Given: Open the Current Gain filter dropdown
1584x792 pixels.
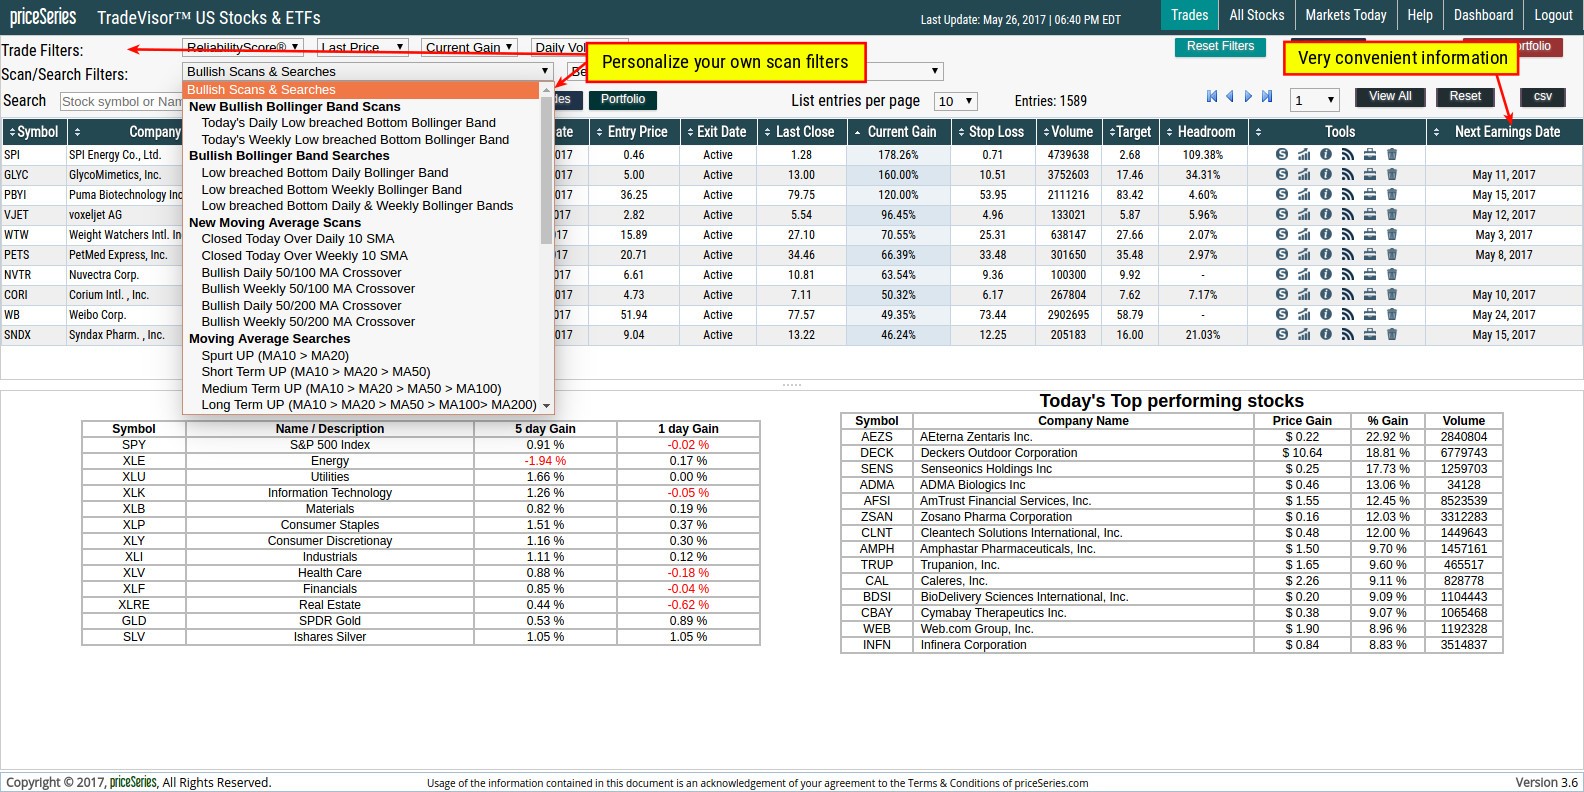Looking at the screenshot, I should pos(469,46).
